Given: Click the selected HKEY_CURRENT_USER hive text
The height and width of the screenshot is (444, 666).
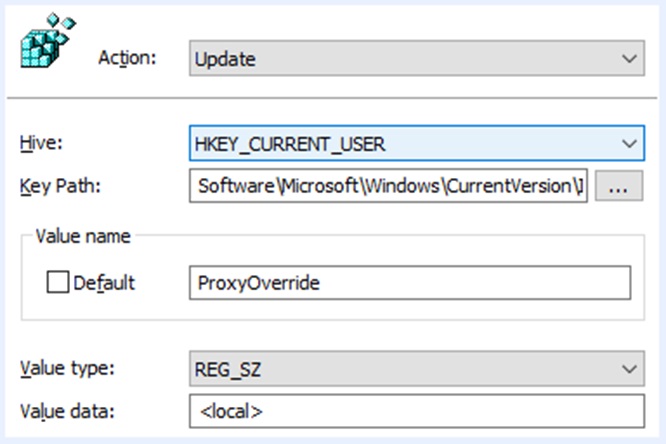Looking at the screenshot, I should pyautogui.click(x=290, y=144).
